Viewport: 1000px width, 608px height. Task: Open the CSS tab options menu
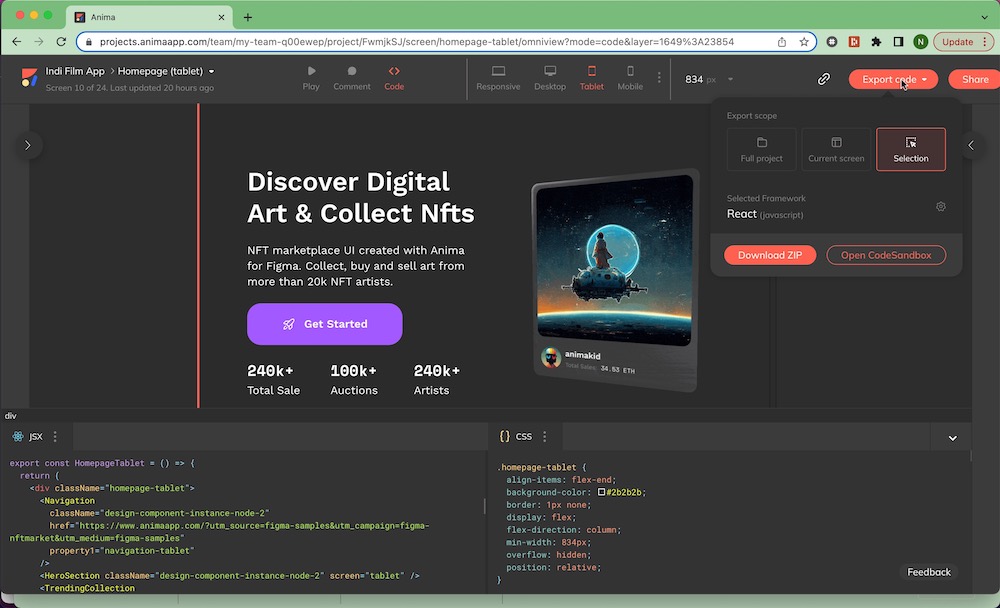(x=545, y=437)
